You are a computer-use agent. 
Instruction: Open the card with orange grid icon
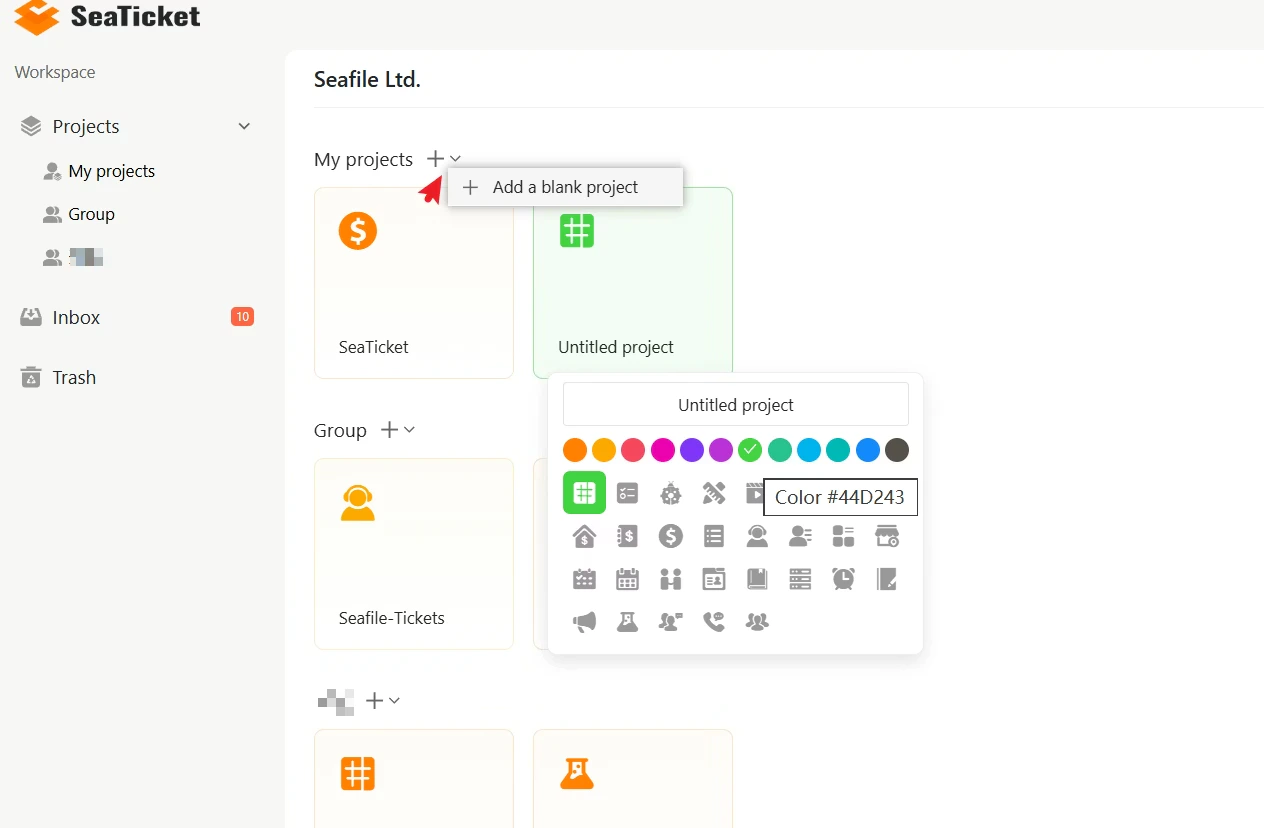[414, 779]
